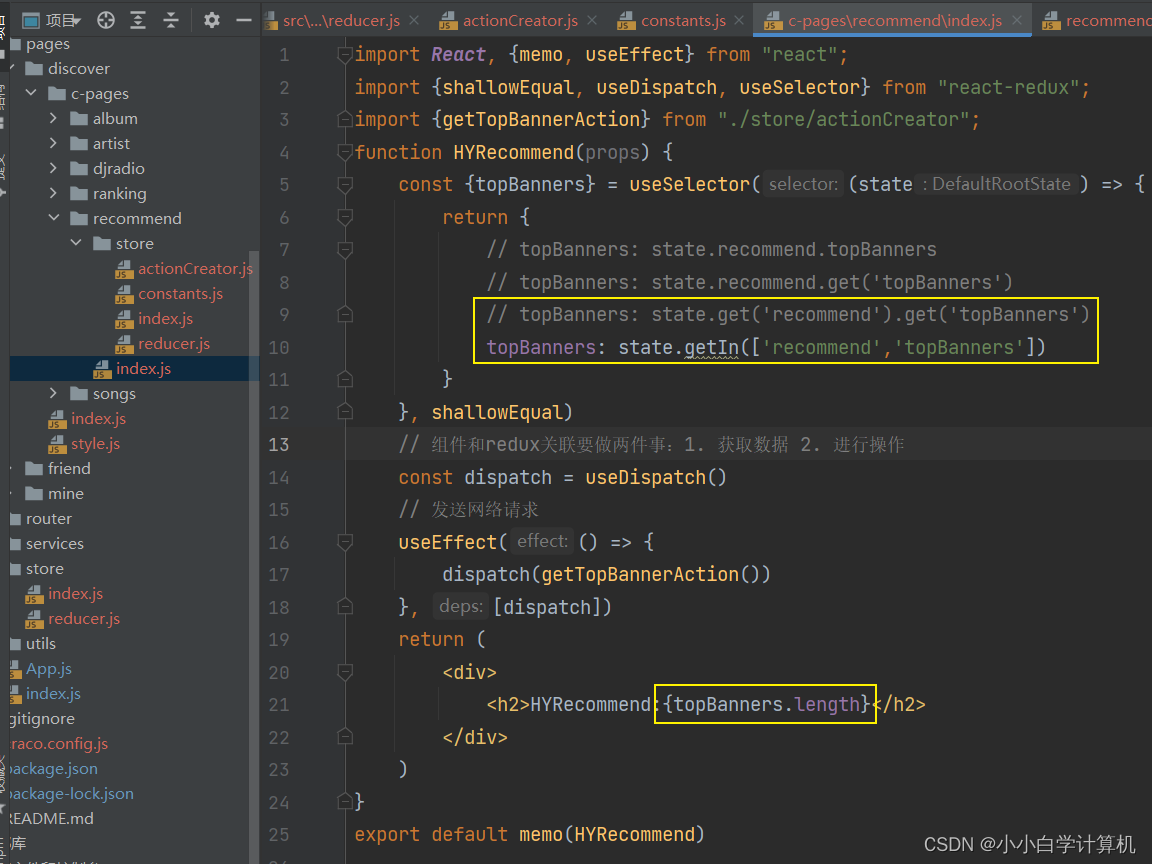
Task: Expand the album folder
Action: coord(53,118)
